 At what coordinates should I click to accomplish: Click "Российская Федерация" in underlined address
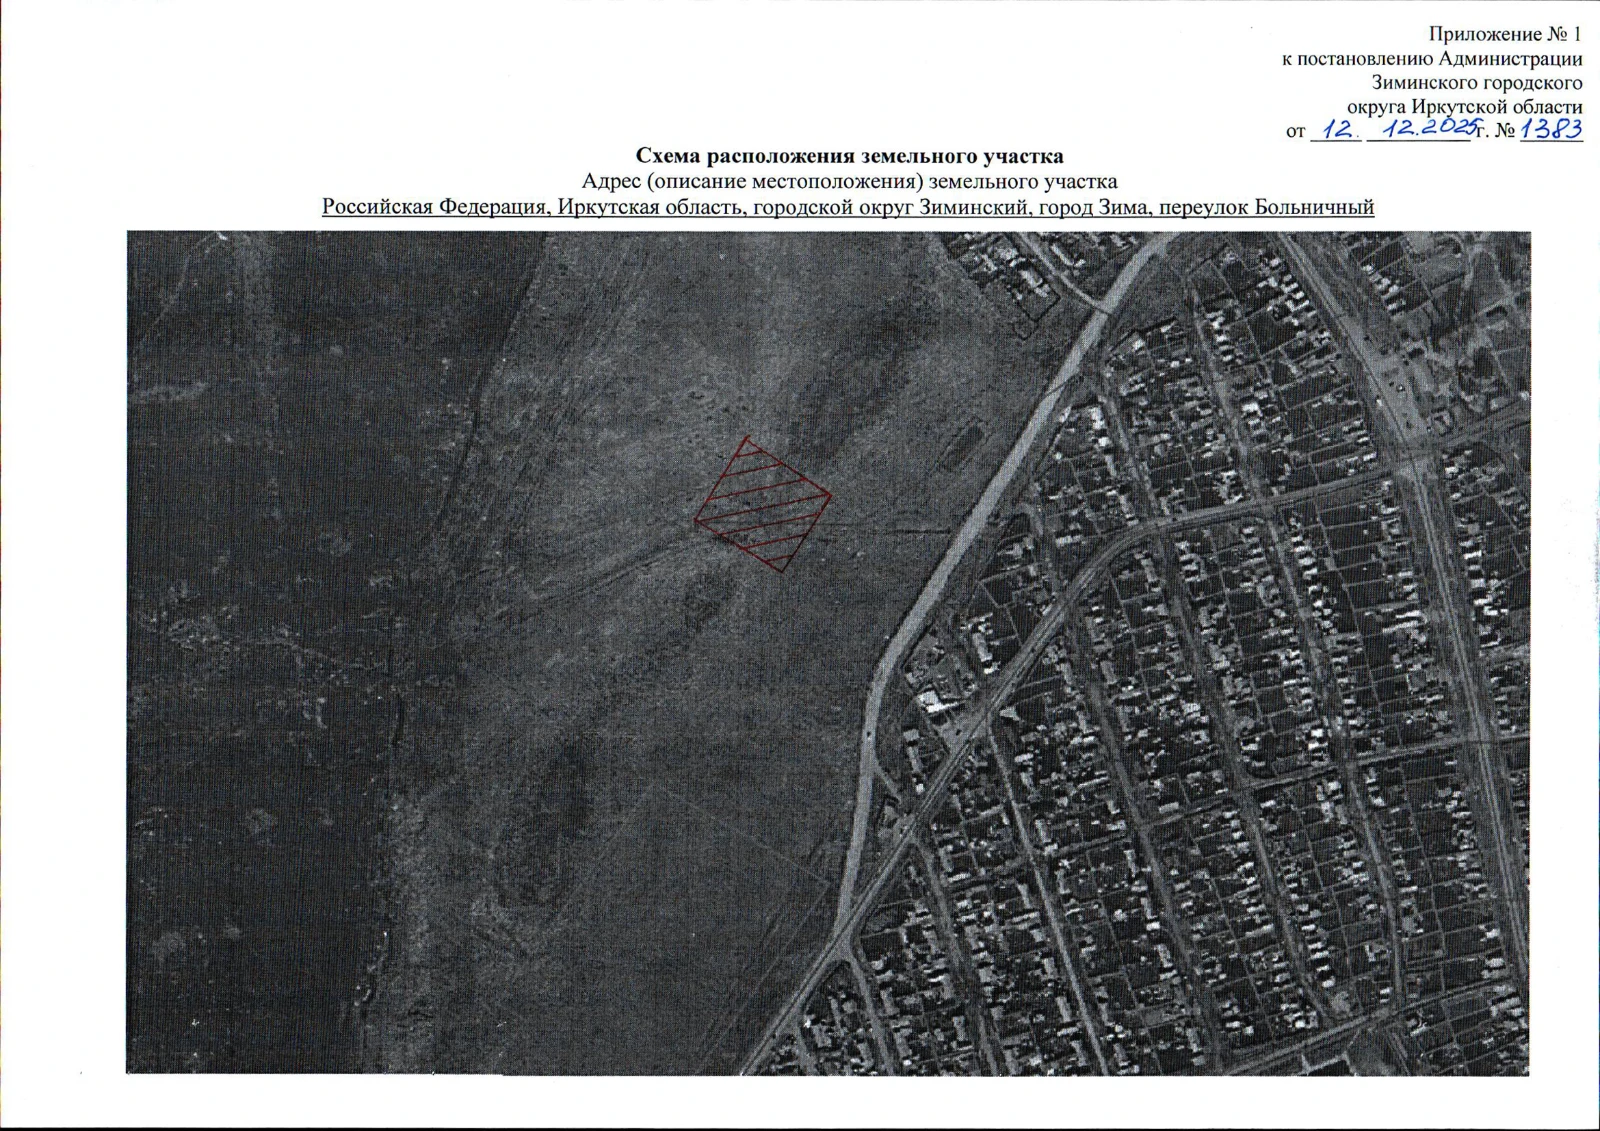tap(435, 208)
